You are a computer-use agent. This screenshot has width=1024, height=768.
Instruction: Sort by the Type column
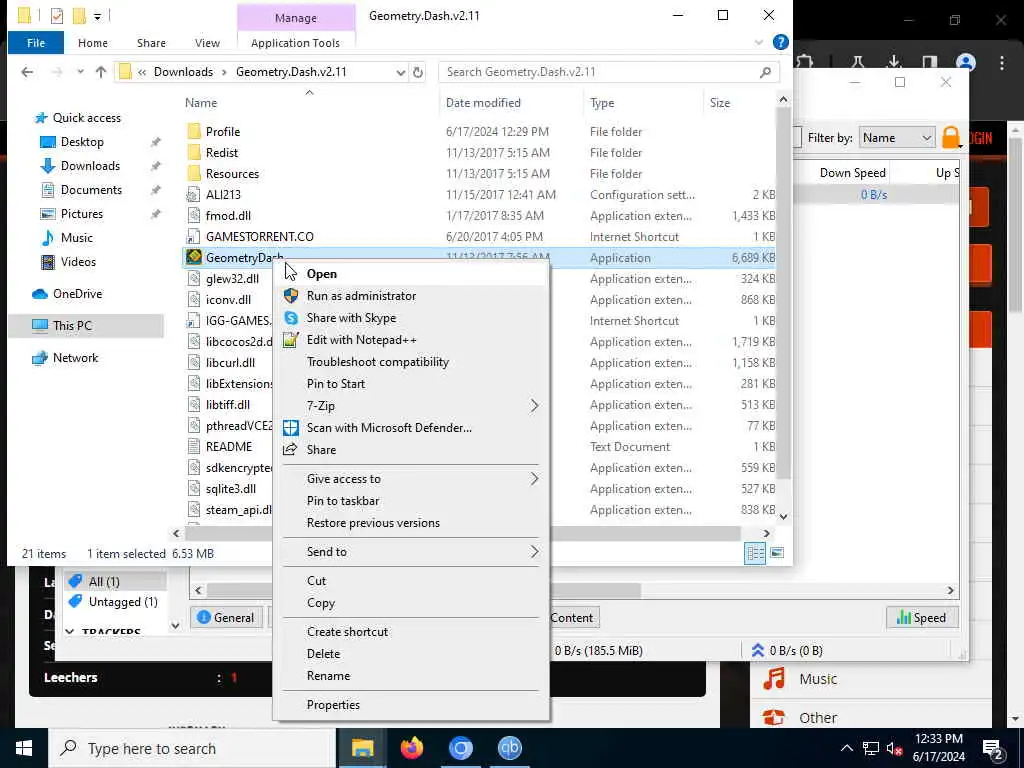(601, 103)
